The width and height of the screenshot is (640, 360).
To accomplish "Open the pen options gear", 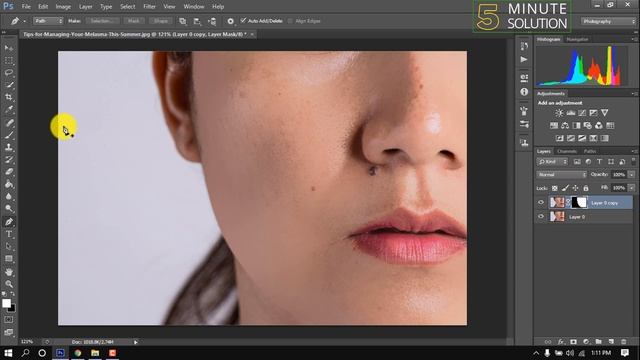I will (231, 21).
